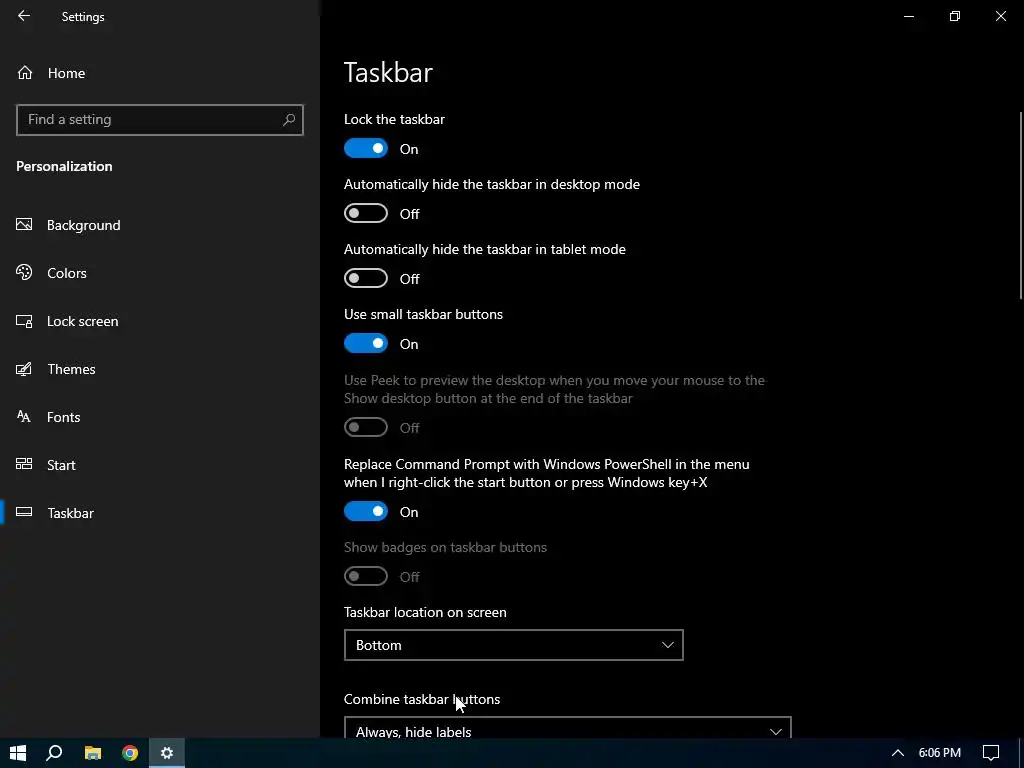The image size is (1024, 768).
Task: Go to Fonts settings page
Action: pyautogui.click(x=159, y=417)
